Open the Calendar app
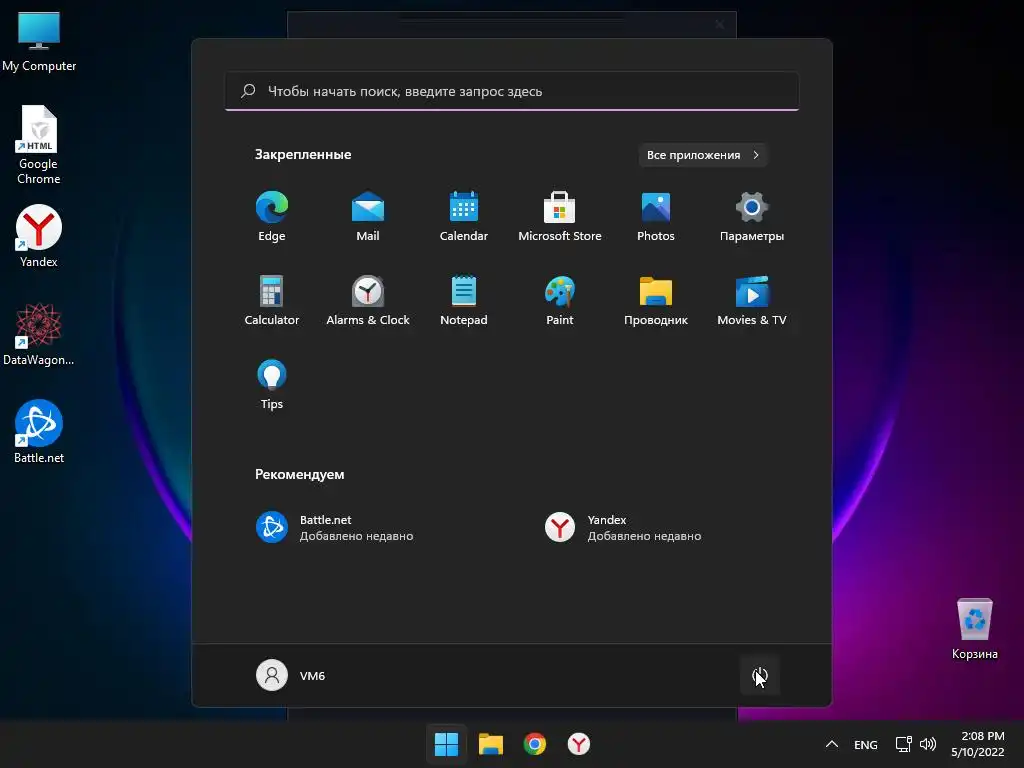This screenshot has width=1024, height=768. click(464, 217)
